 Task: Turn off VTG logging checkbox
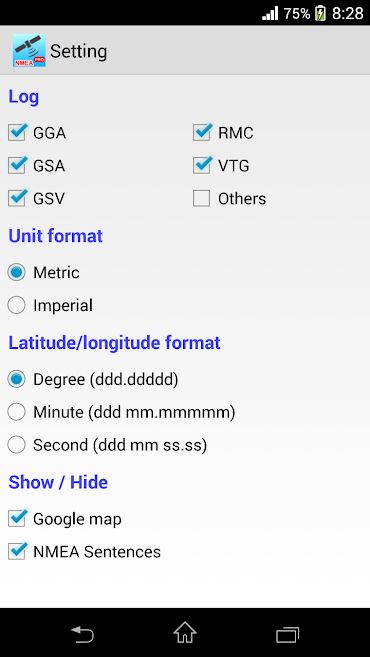[202, 165]
